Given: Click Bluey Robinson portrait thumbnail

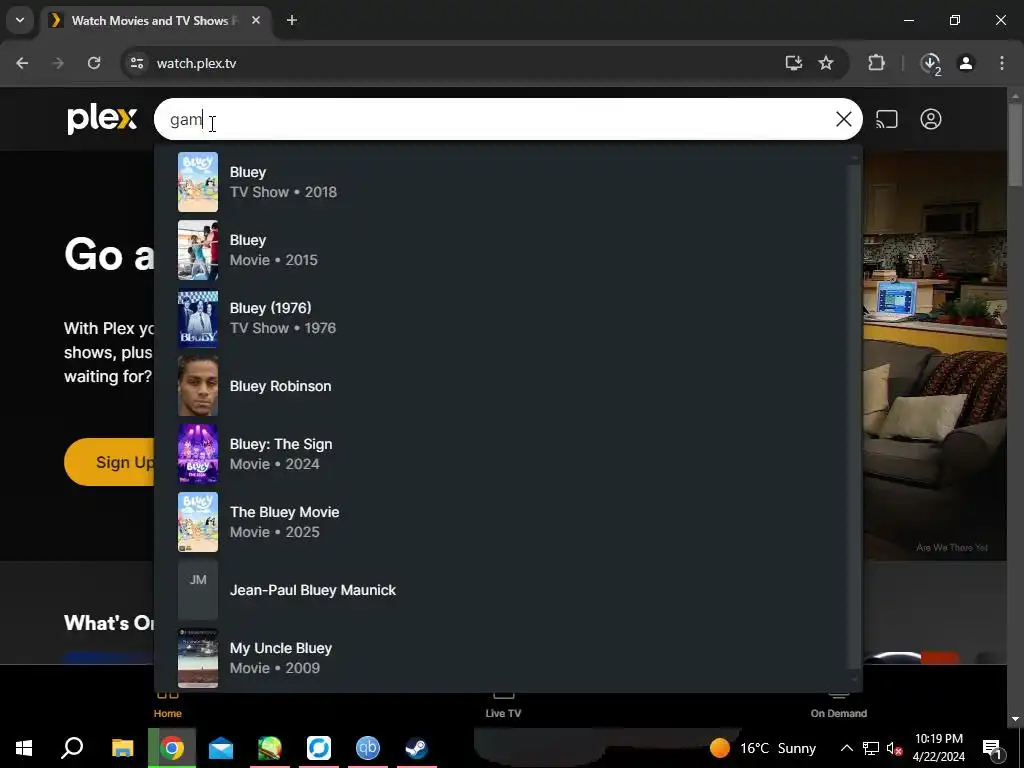Looking at the screenshot, I should pyautogui.click(x=198, y=386).
